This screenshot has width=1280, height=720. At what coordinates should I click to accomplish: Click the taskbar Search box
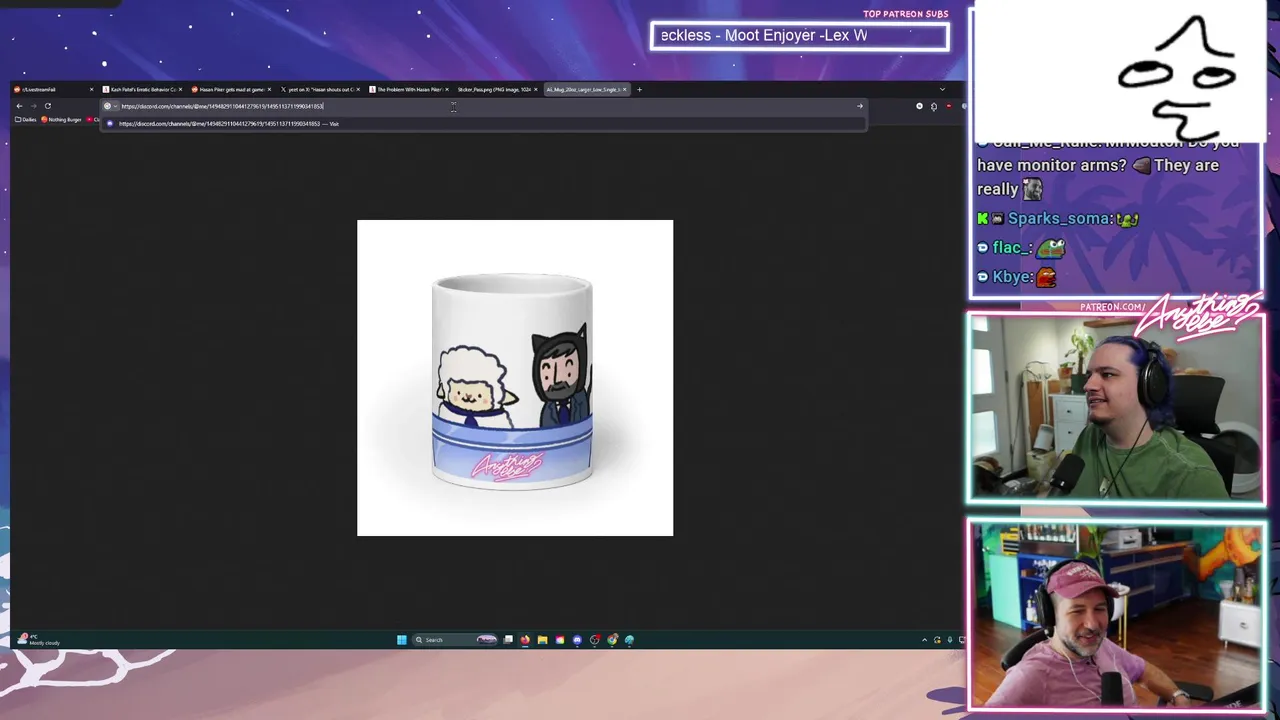[x=455, y=640]
